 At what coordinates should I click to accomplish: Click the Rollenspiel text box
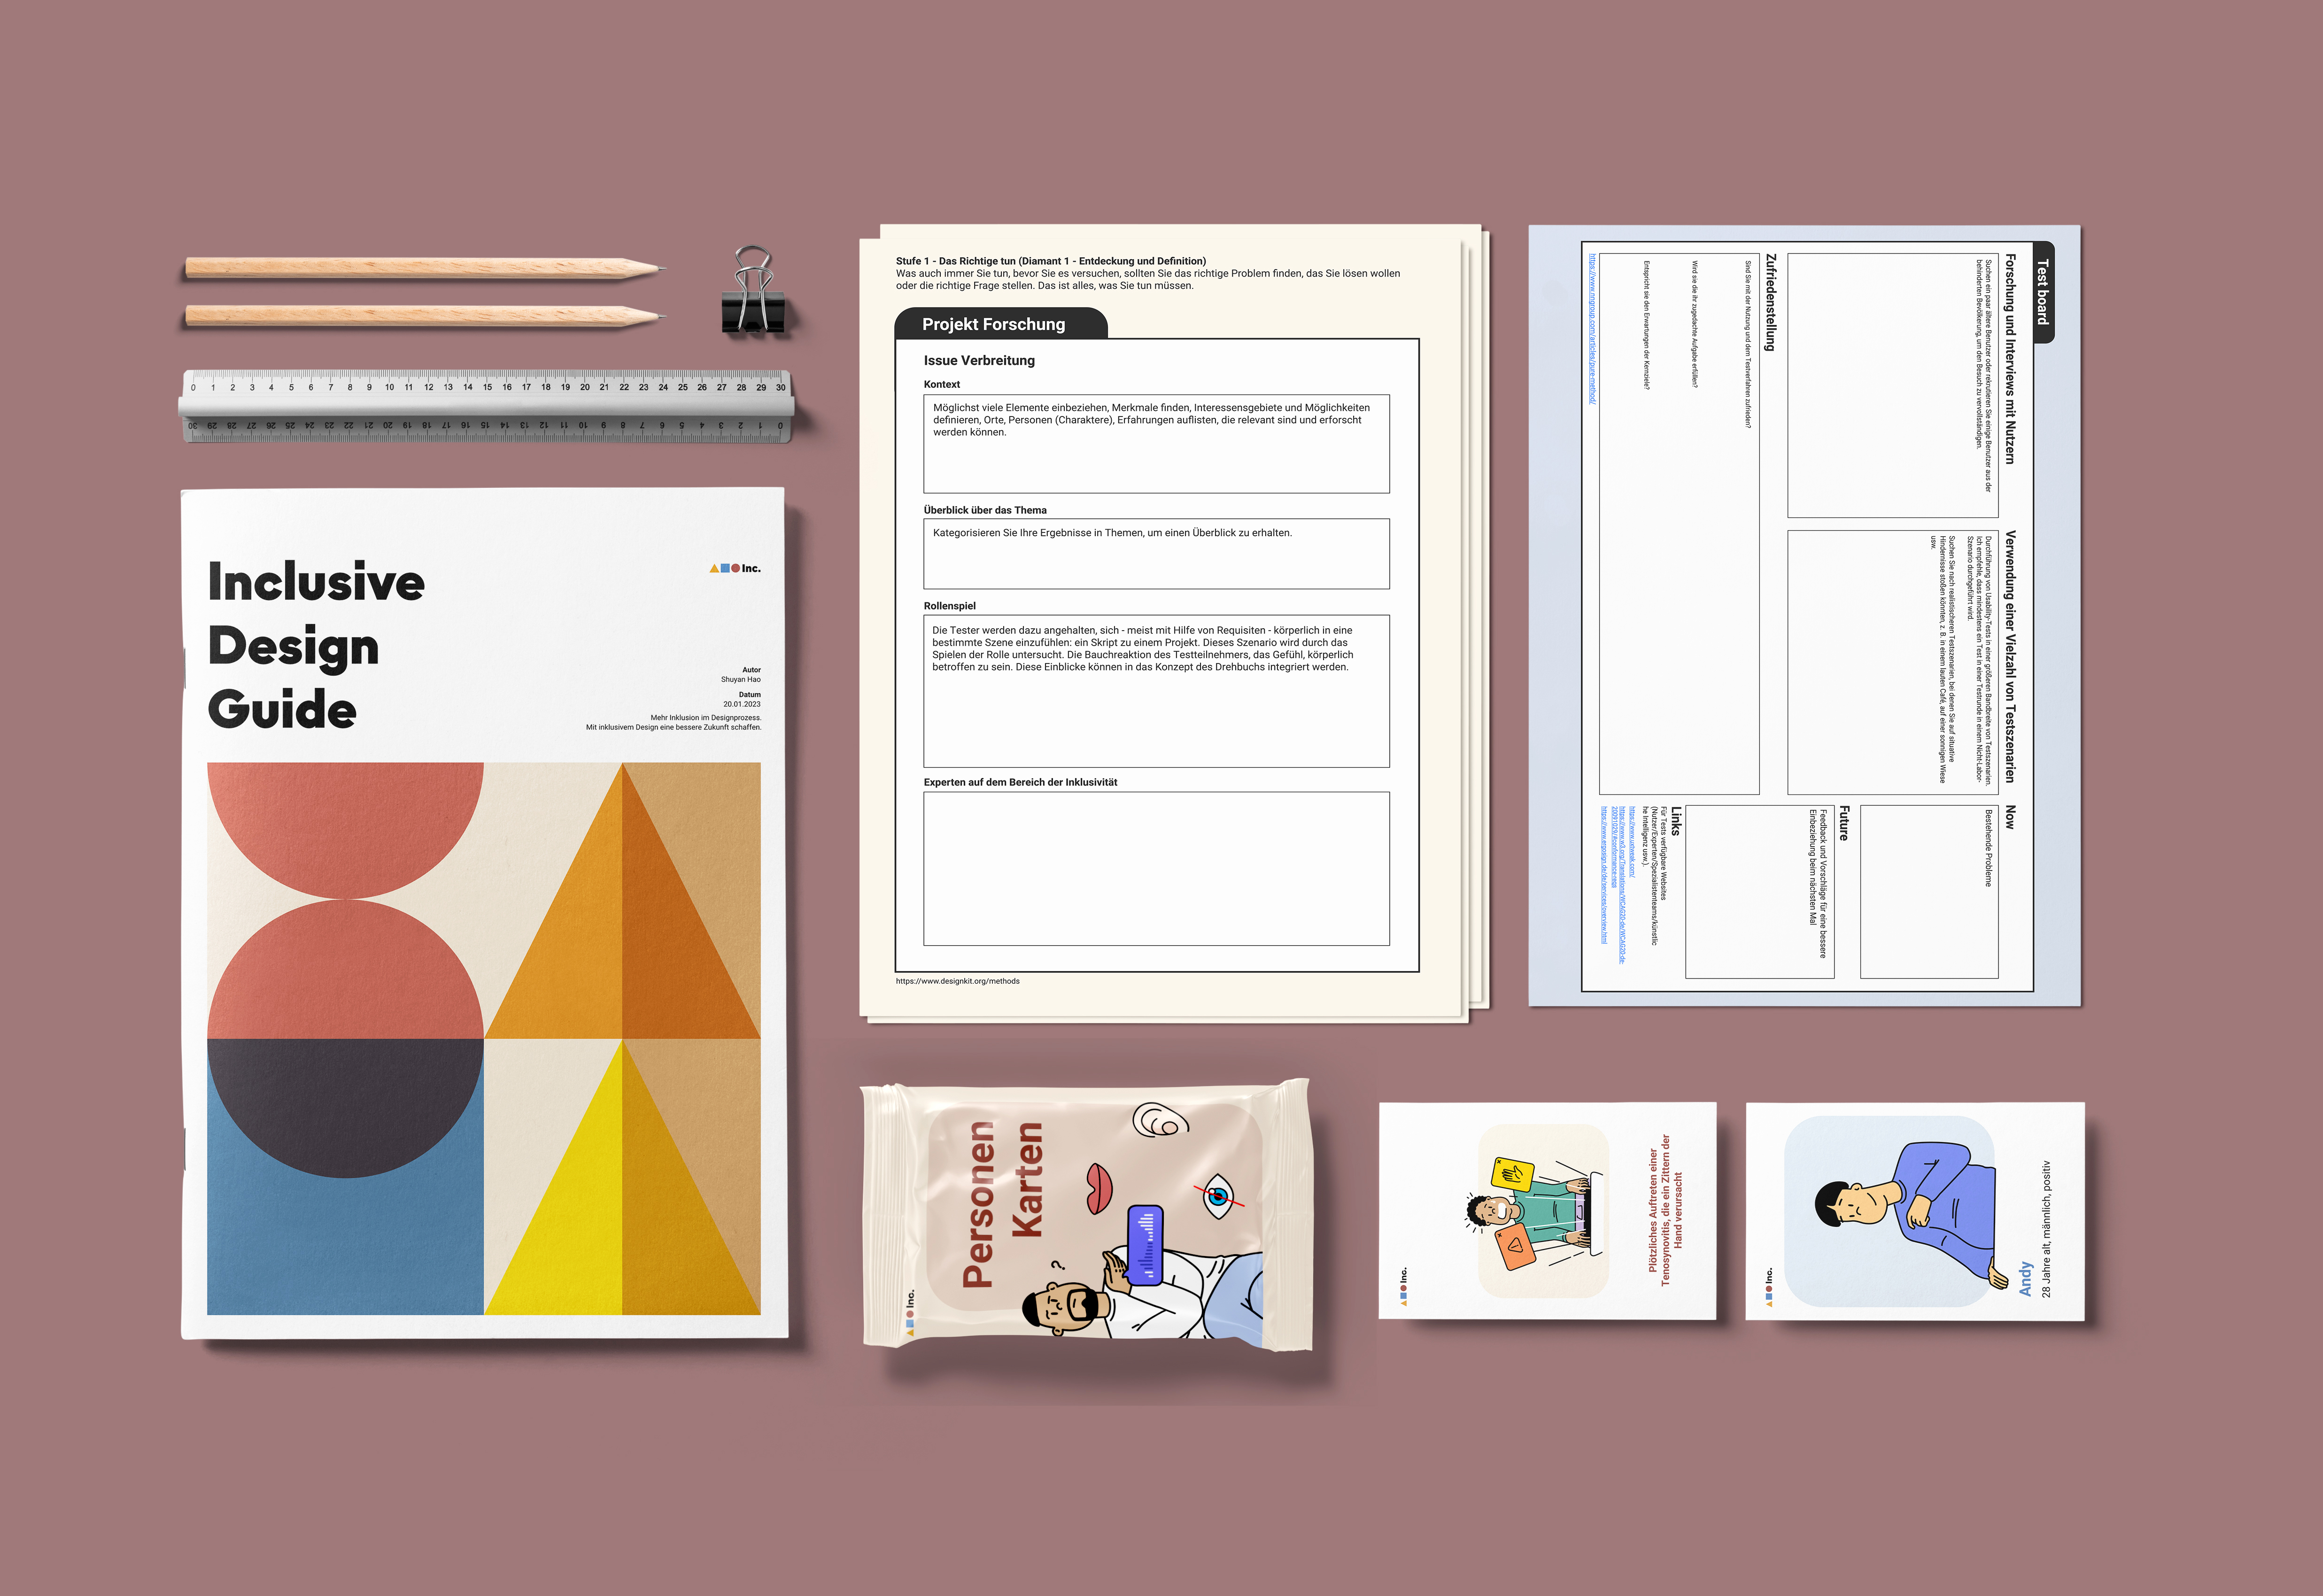pos(1156,690)
